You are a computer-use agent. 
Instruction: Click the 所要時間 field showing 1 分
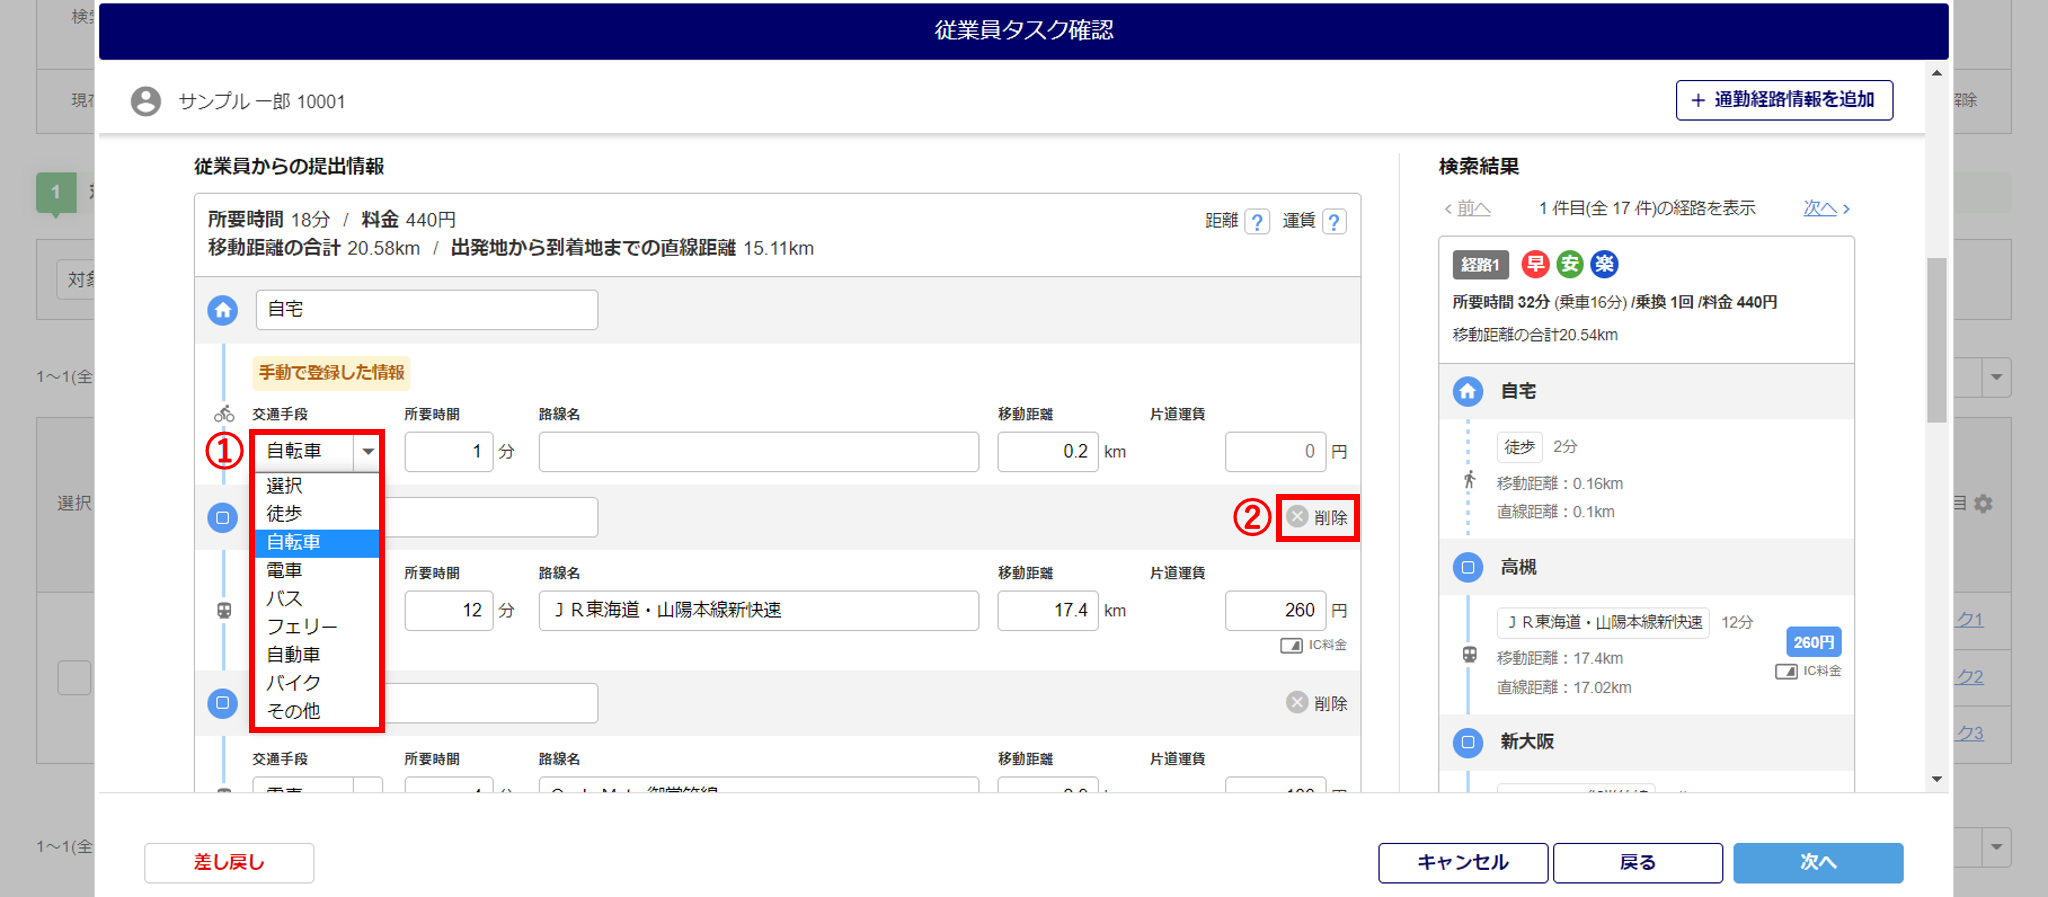pos(448,452)
